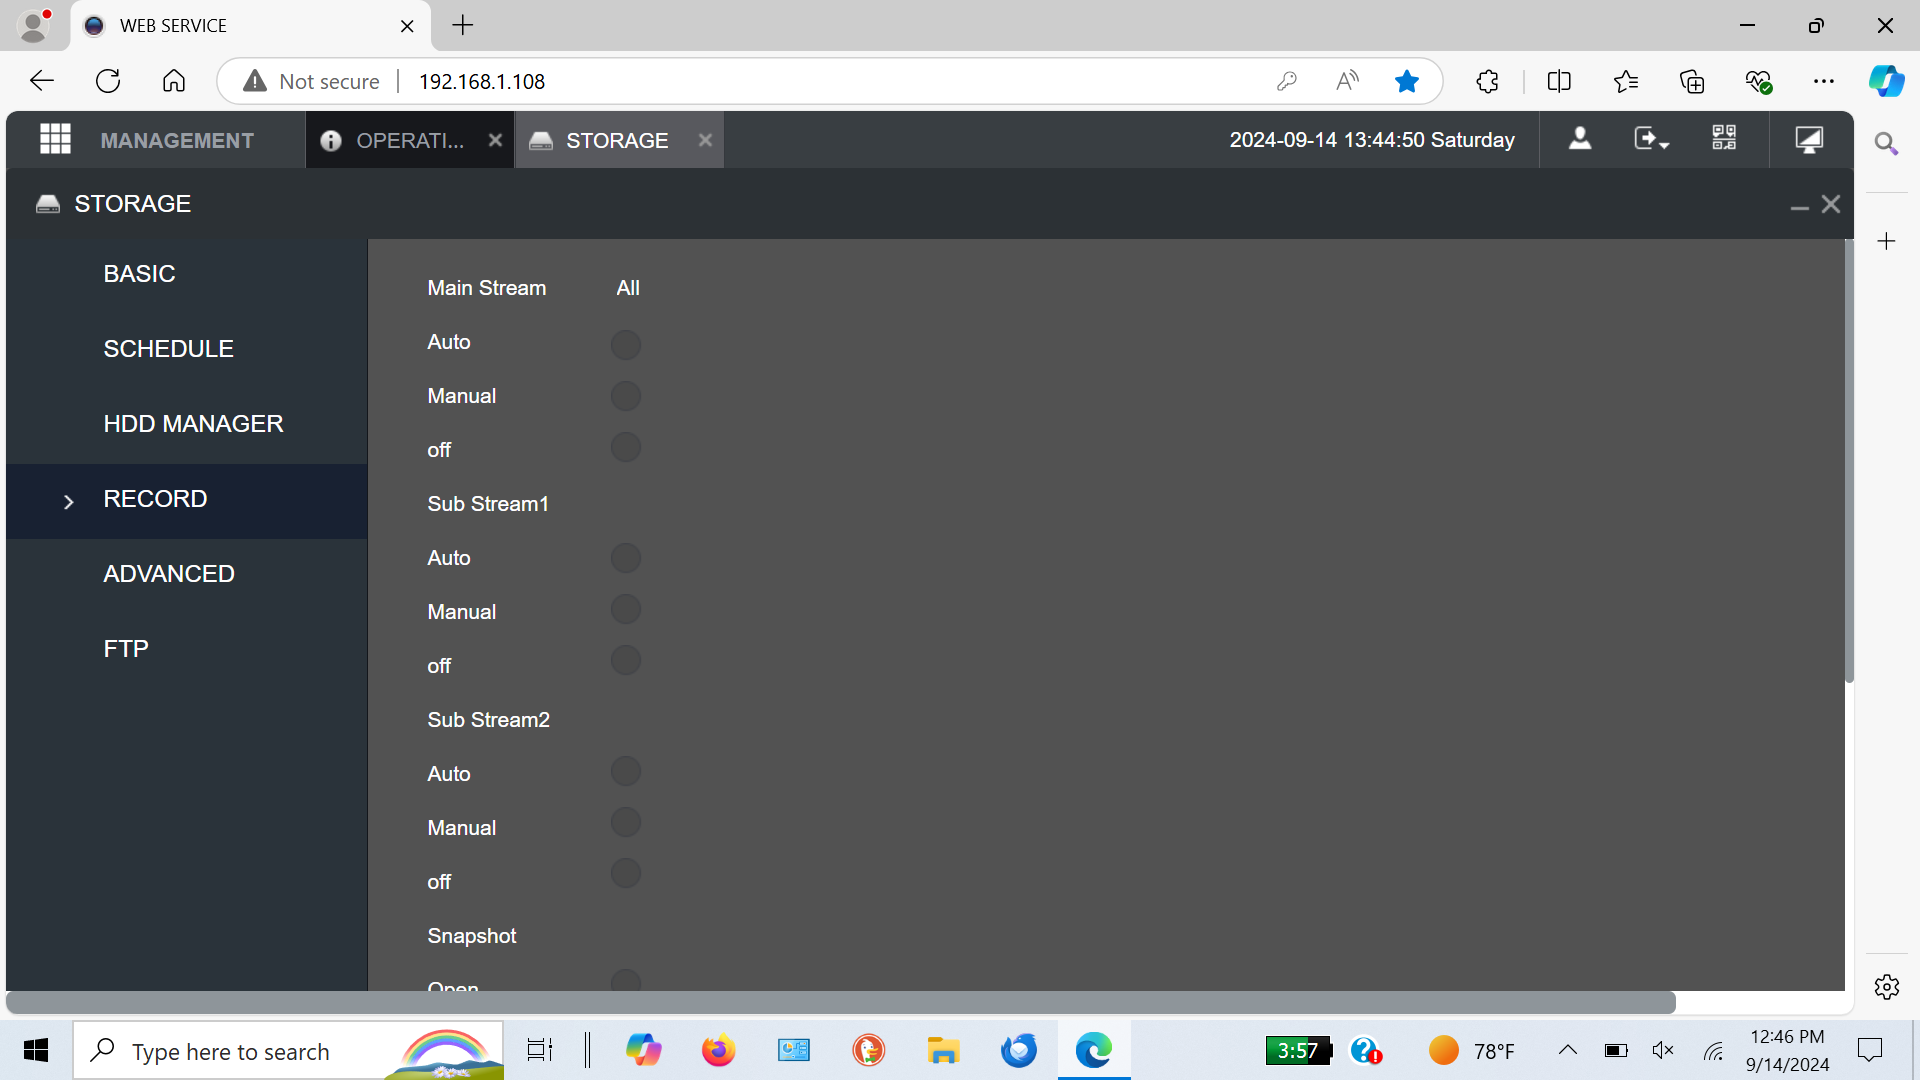
Task: Close the OPERATI... tab
Action: point(495,140)
